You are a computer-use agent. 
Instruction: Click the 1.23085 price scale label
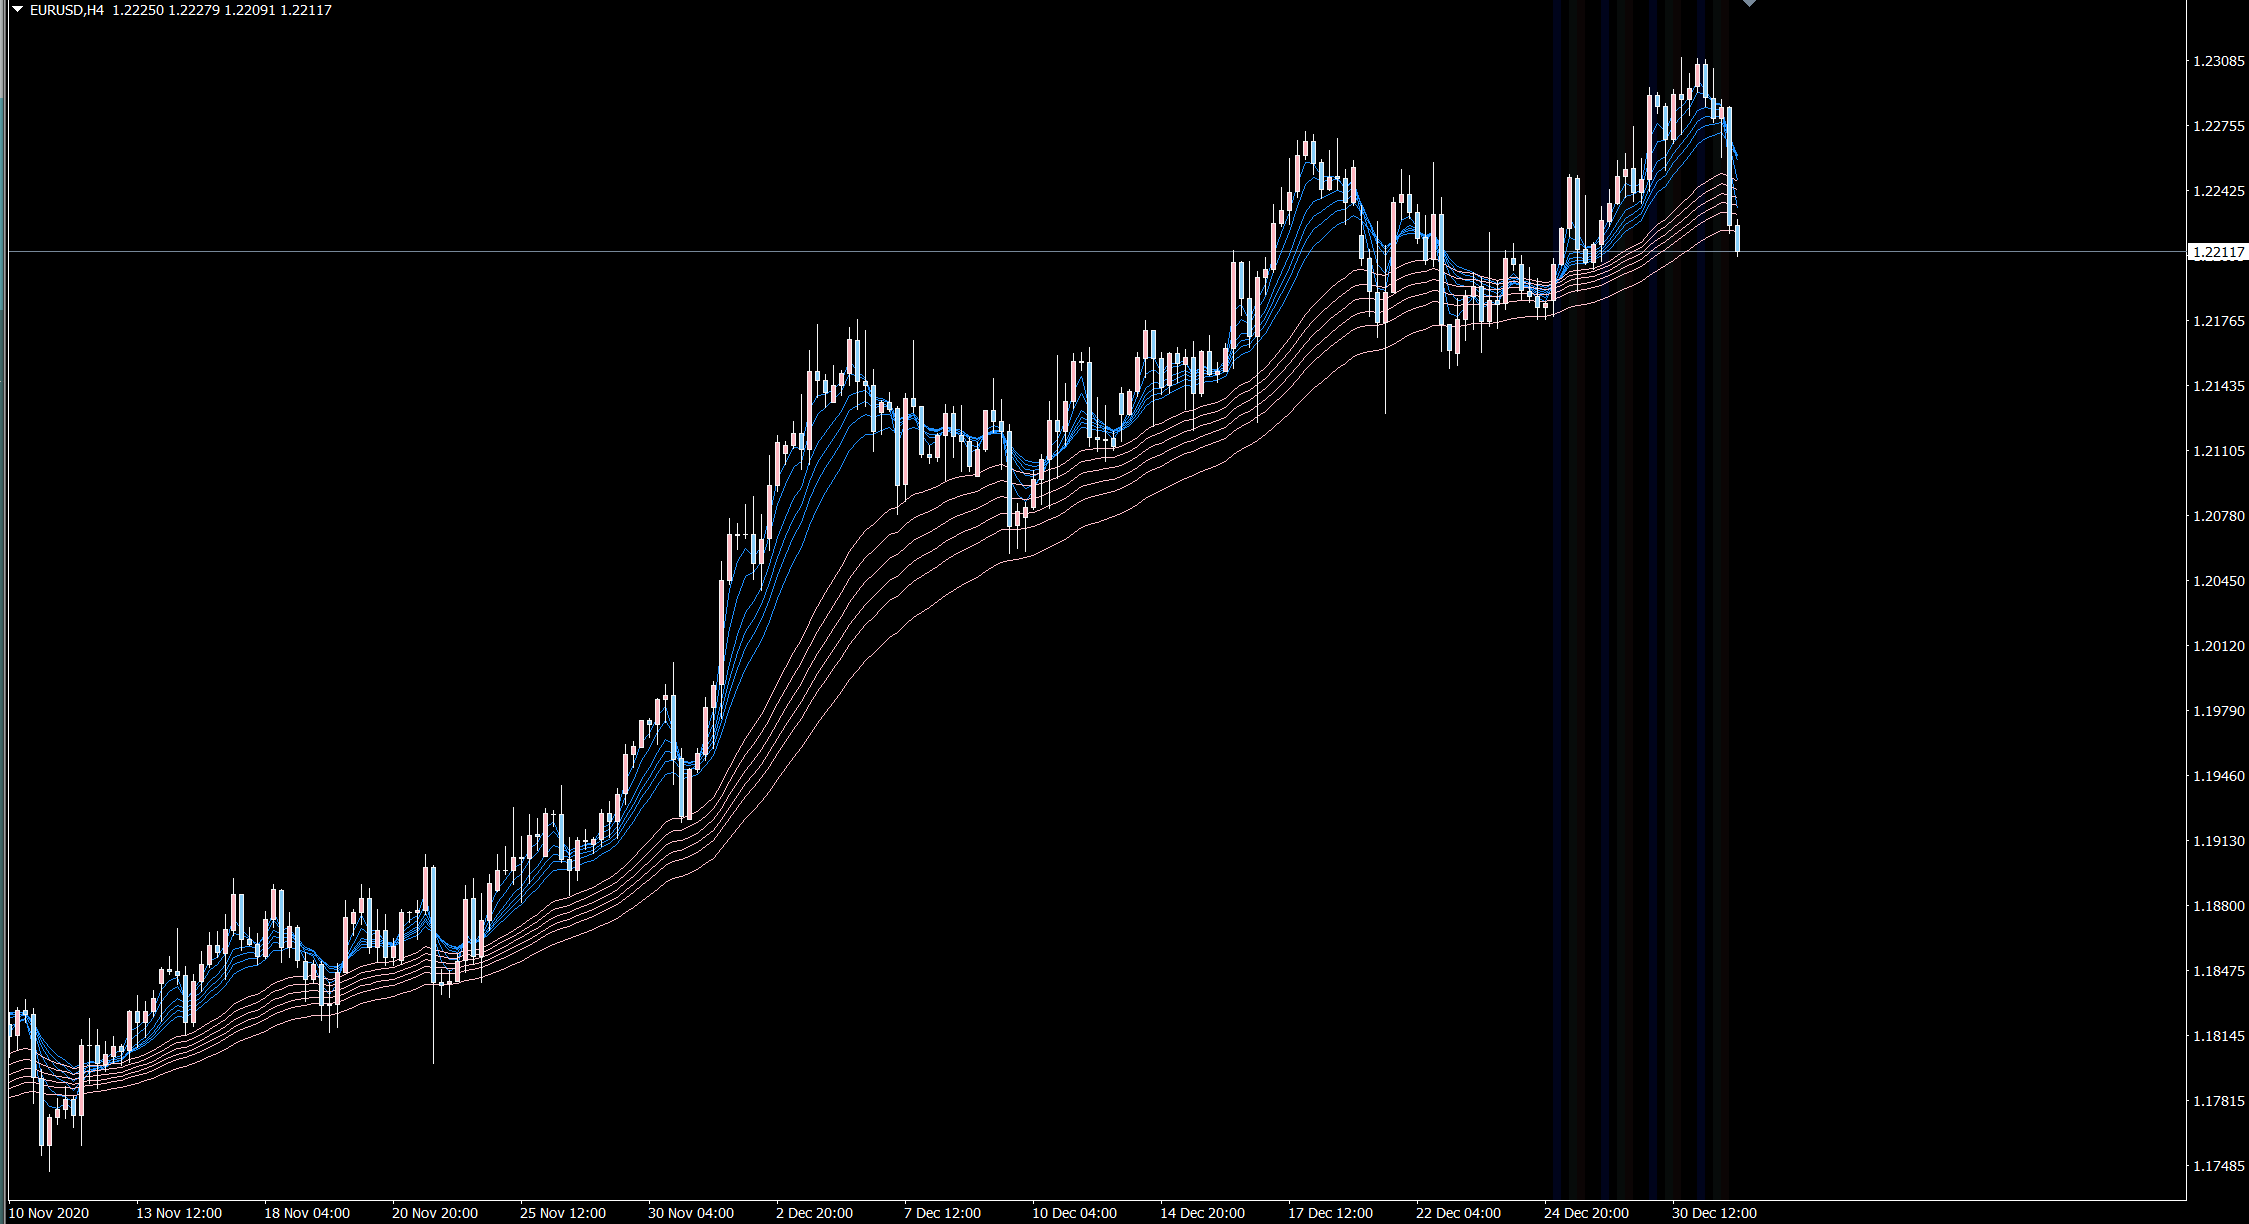point(2218,61)
